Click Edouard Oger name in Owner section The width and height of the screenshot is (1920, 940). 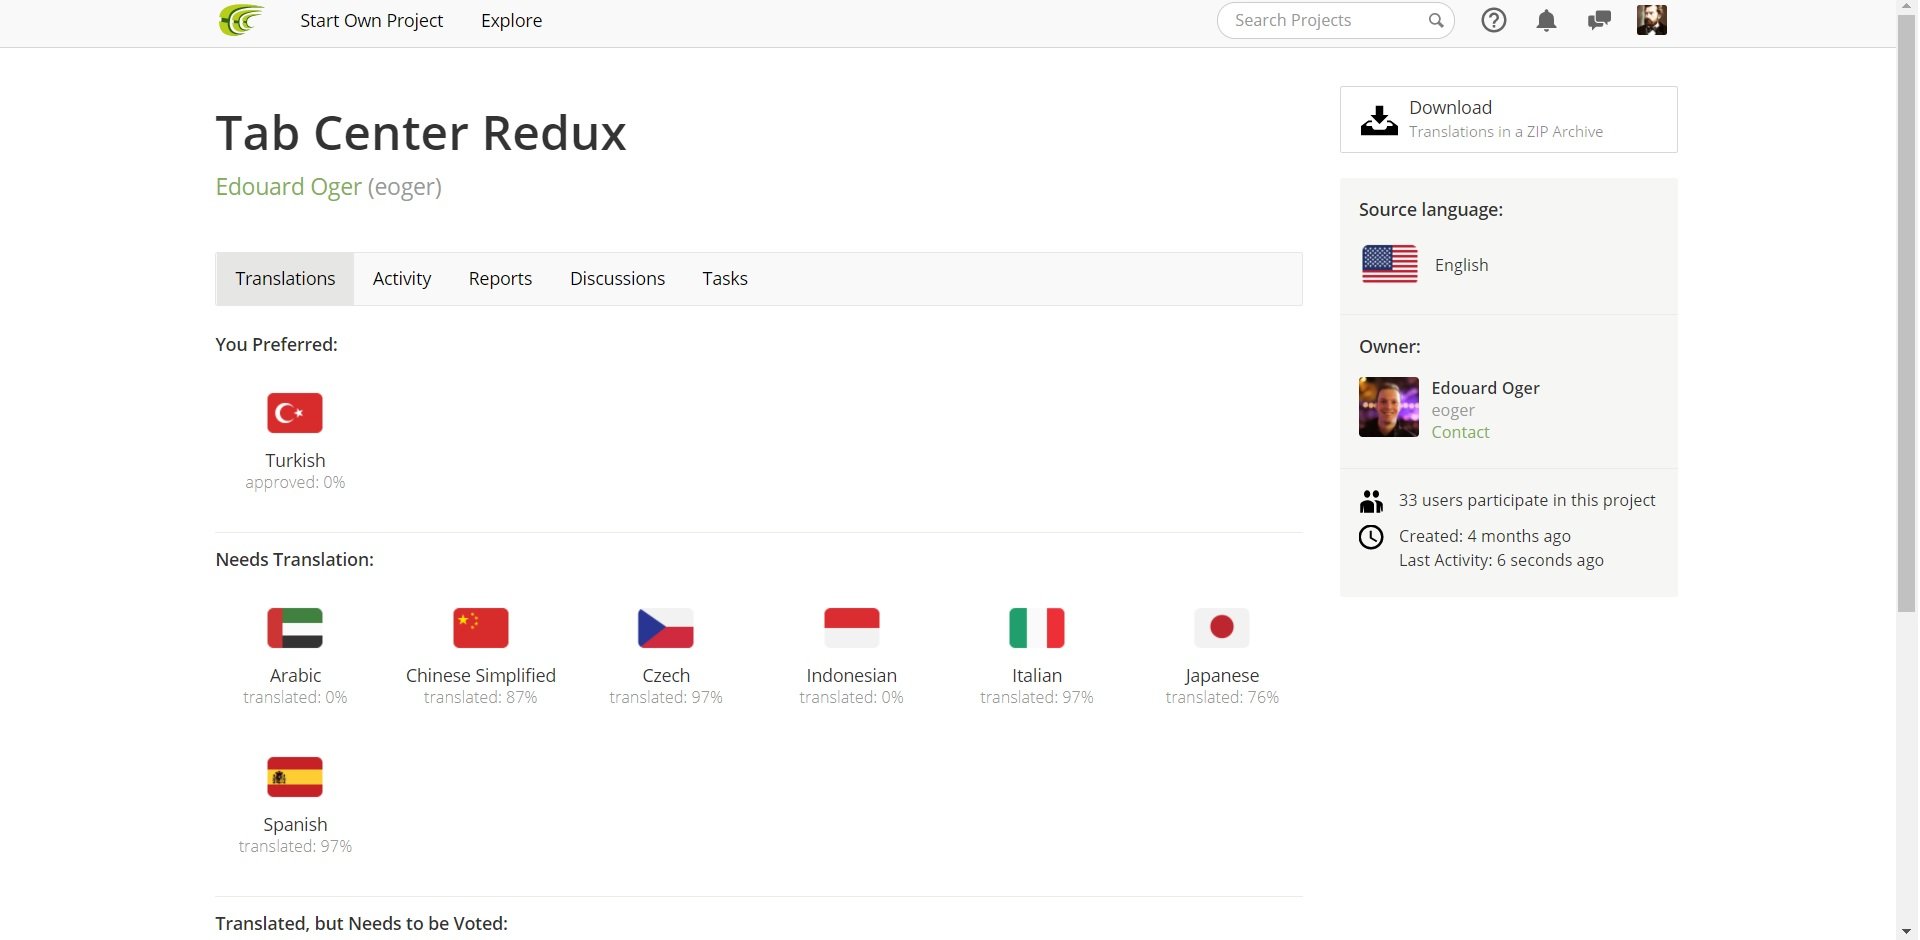tap(1485, 388)
